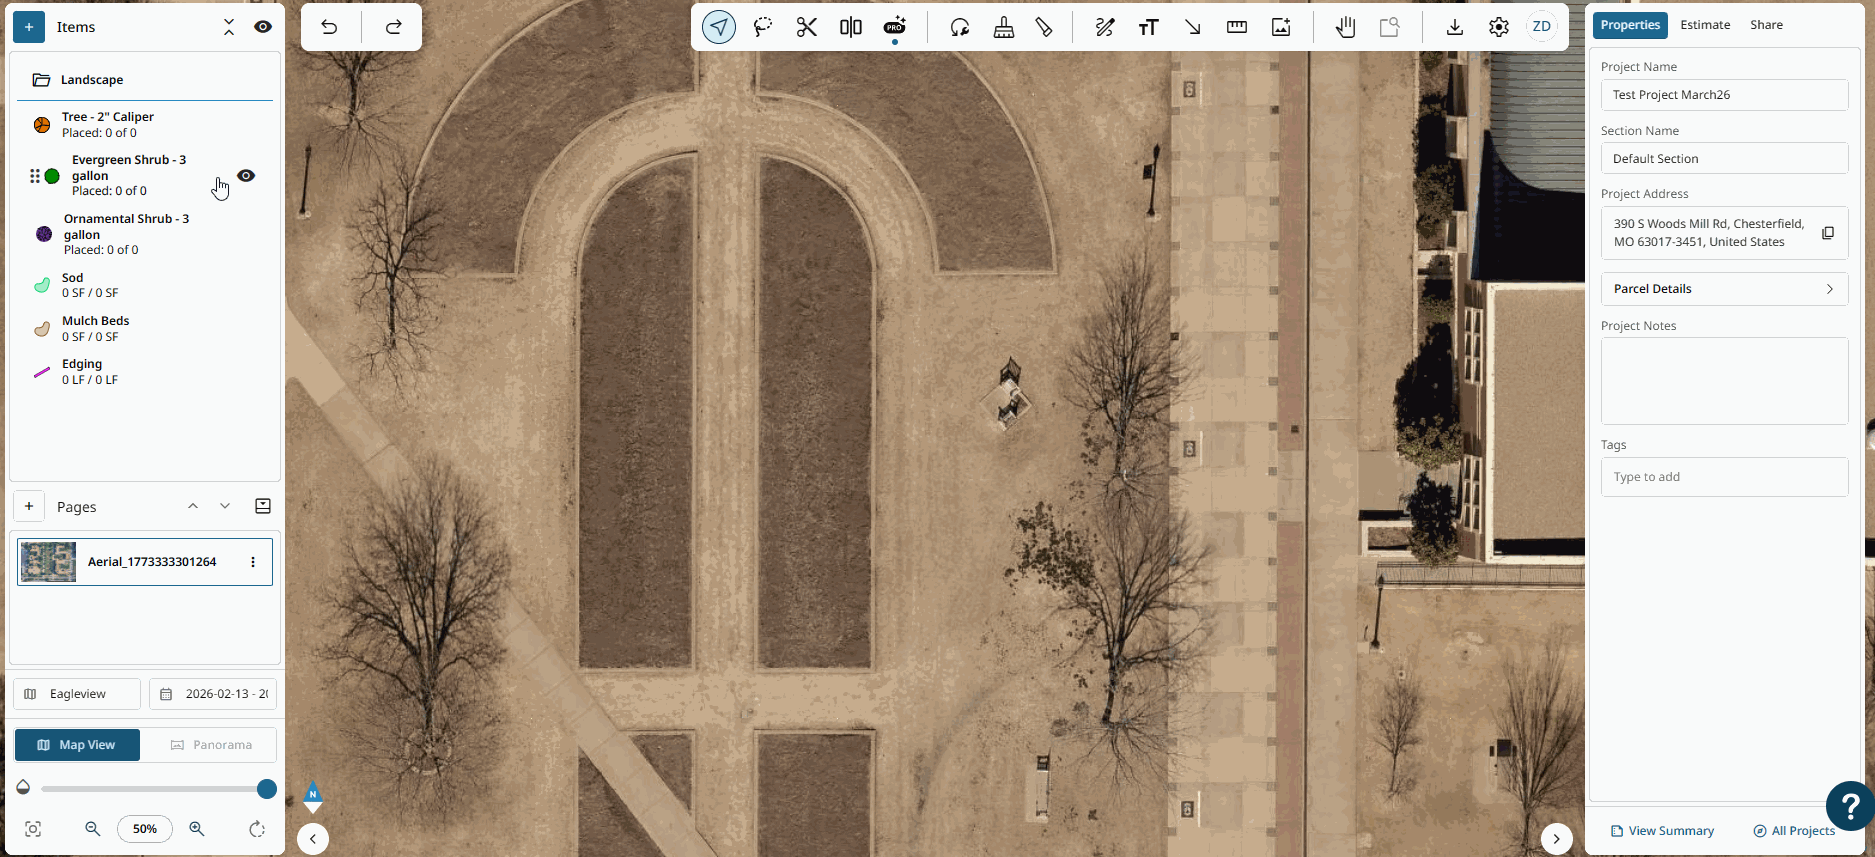Activate the arrow annotation tool
Viewport: 1875px width, 857px height.
[1193, 27]
